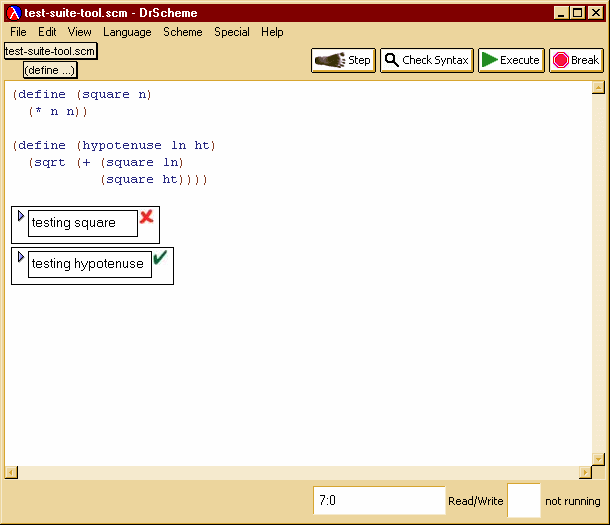Expand the testing square test box
610x525 pixels.
tap(21, 215)
